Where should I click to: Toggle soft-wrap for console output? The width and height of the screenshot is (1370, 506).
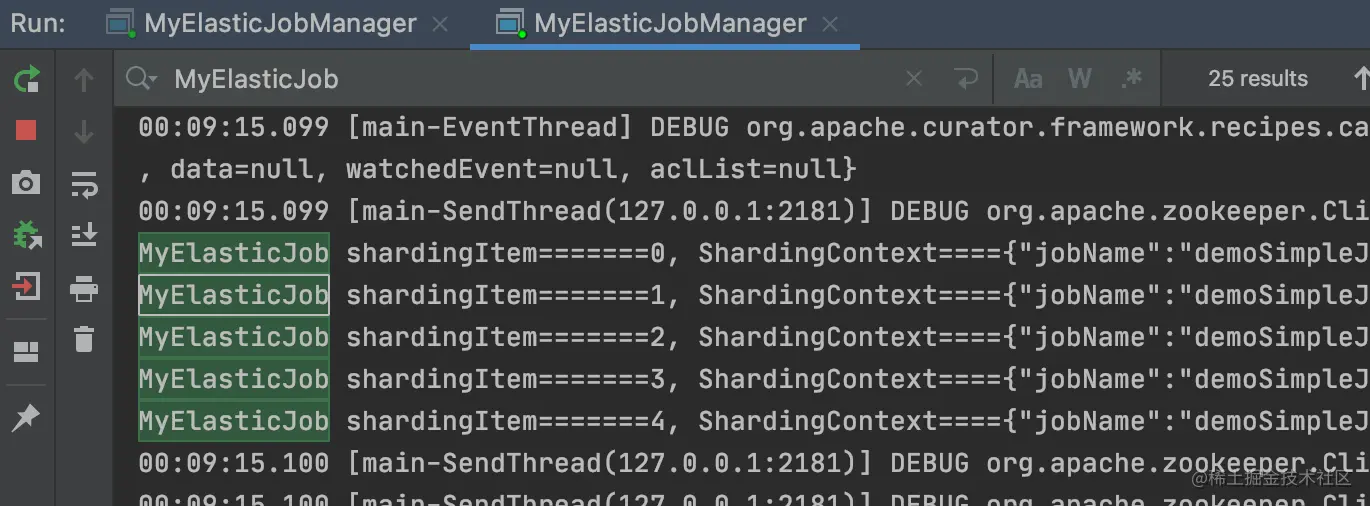[x=84, y=184]
